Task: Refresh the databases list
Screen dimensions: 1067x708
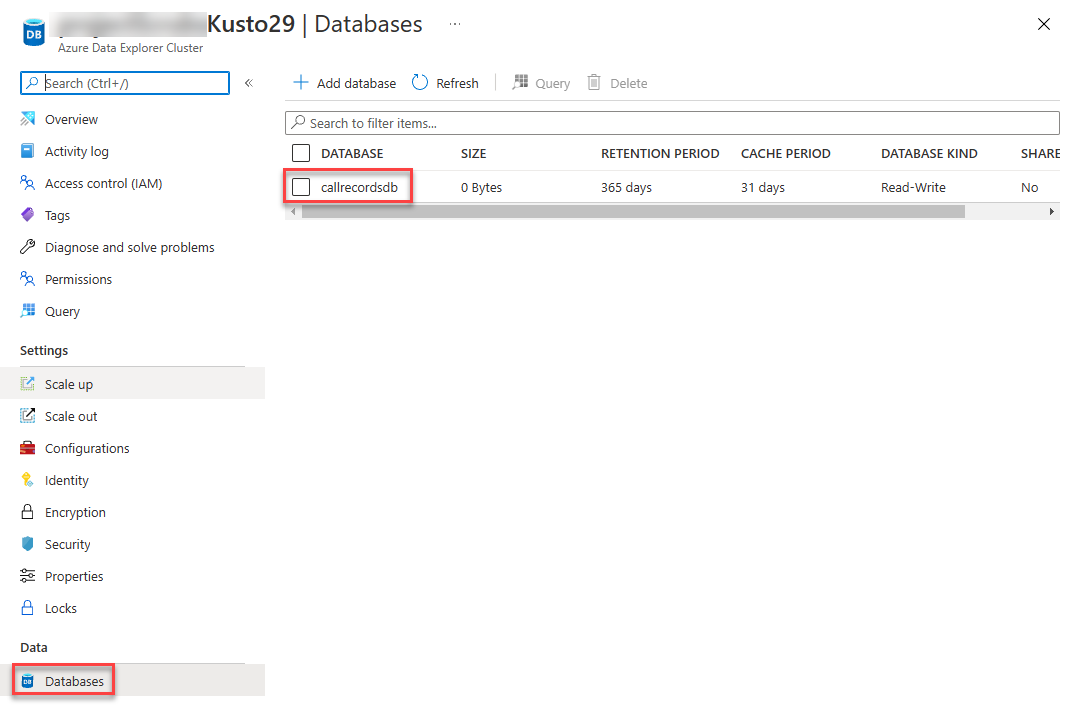Action: (445, 83)
